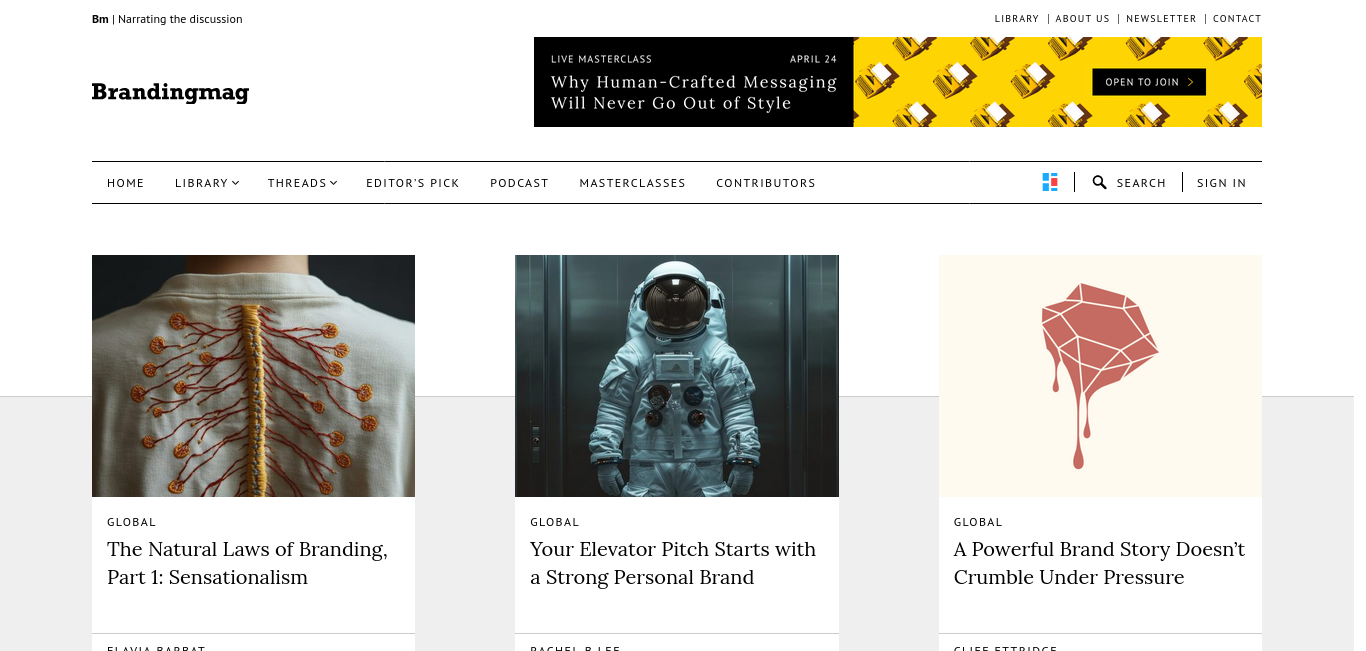The image size is (1366, 651).
Task: Expand the Threads dropdown menu
Action: click(302, 183)
